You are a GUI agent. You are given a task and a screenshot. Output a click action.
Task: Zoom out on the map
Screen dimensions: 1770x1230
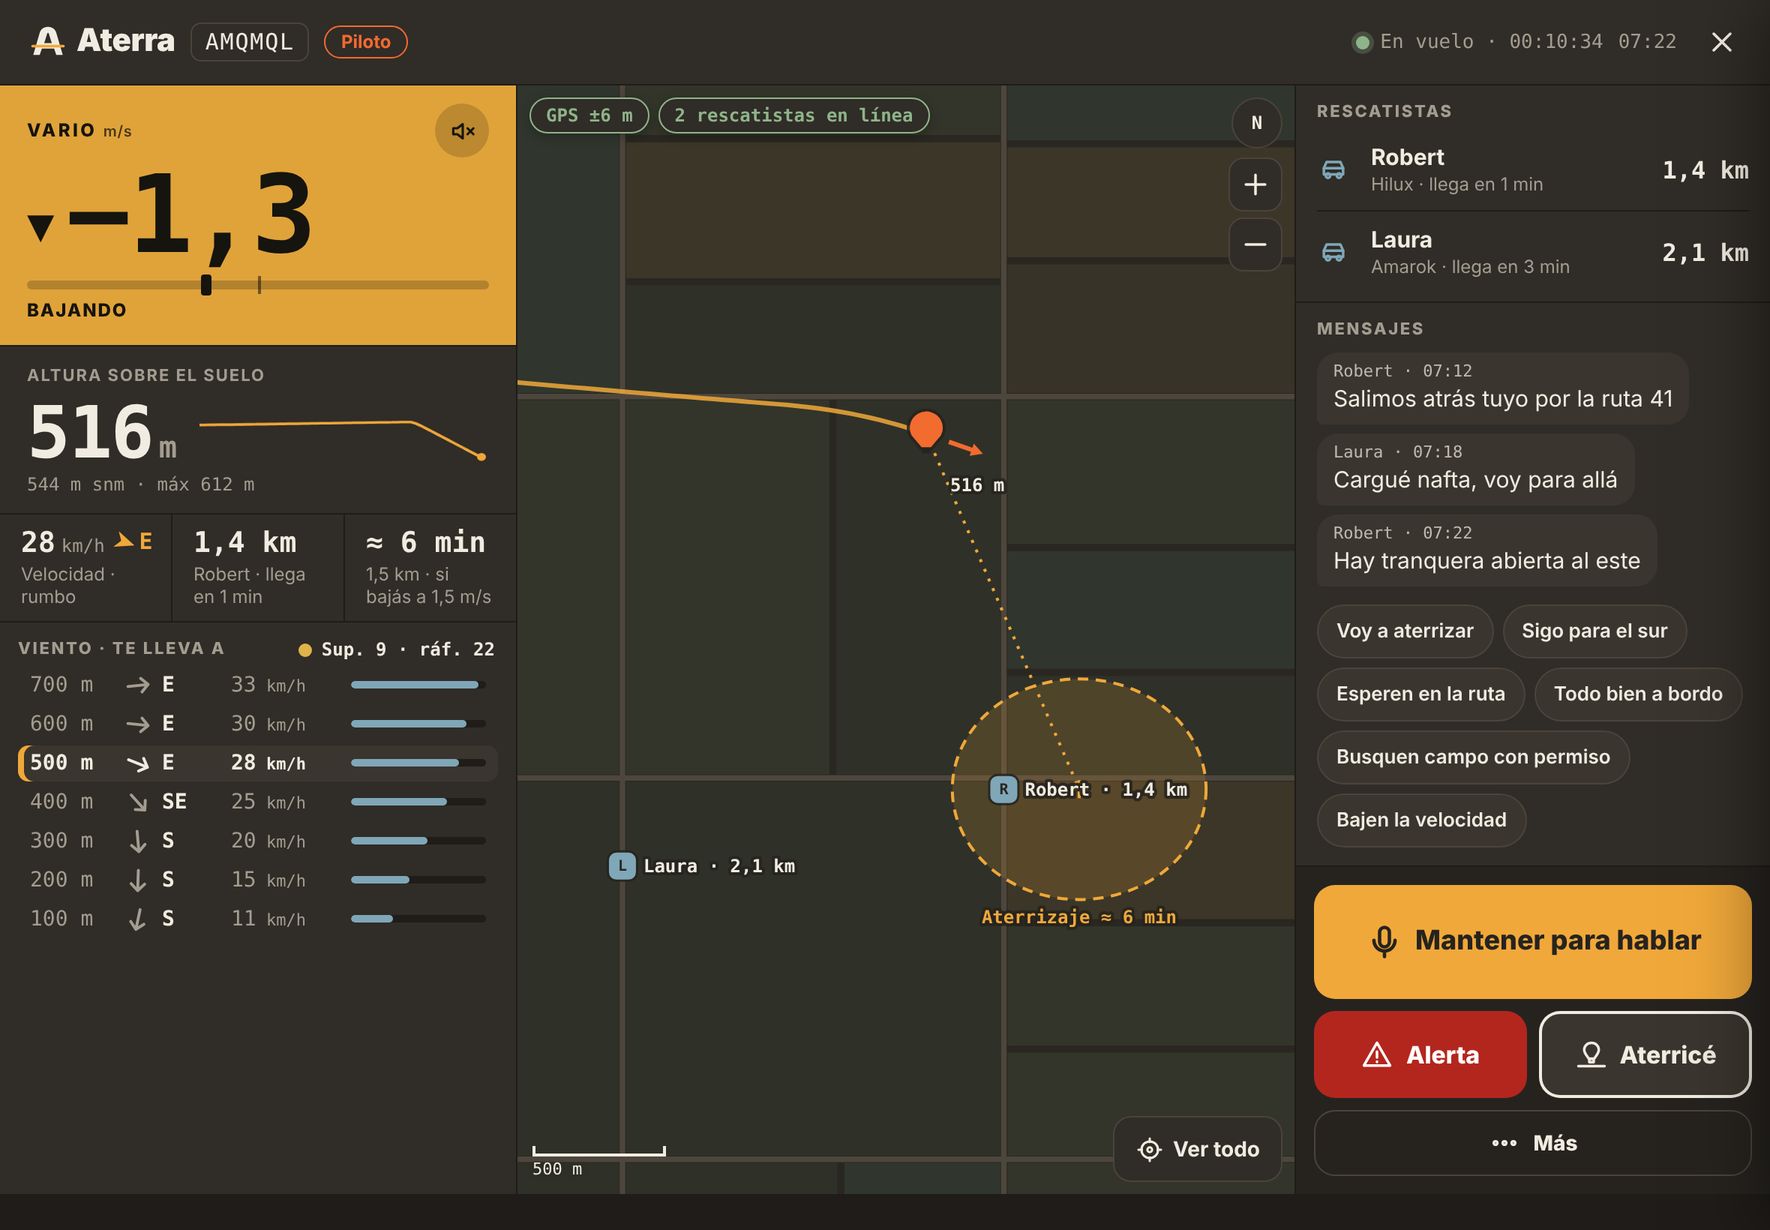[x=1255, y=245]
